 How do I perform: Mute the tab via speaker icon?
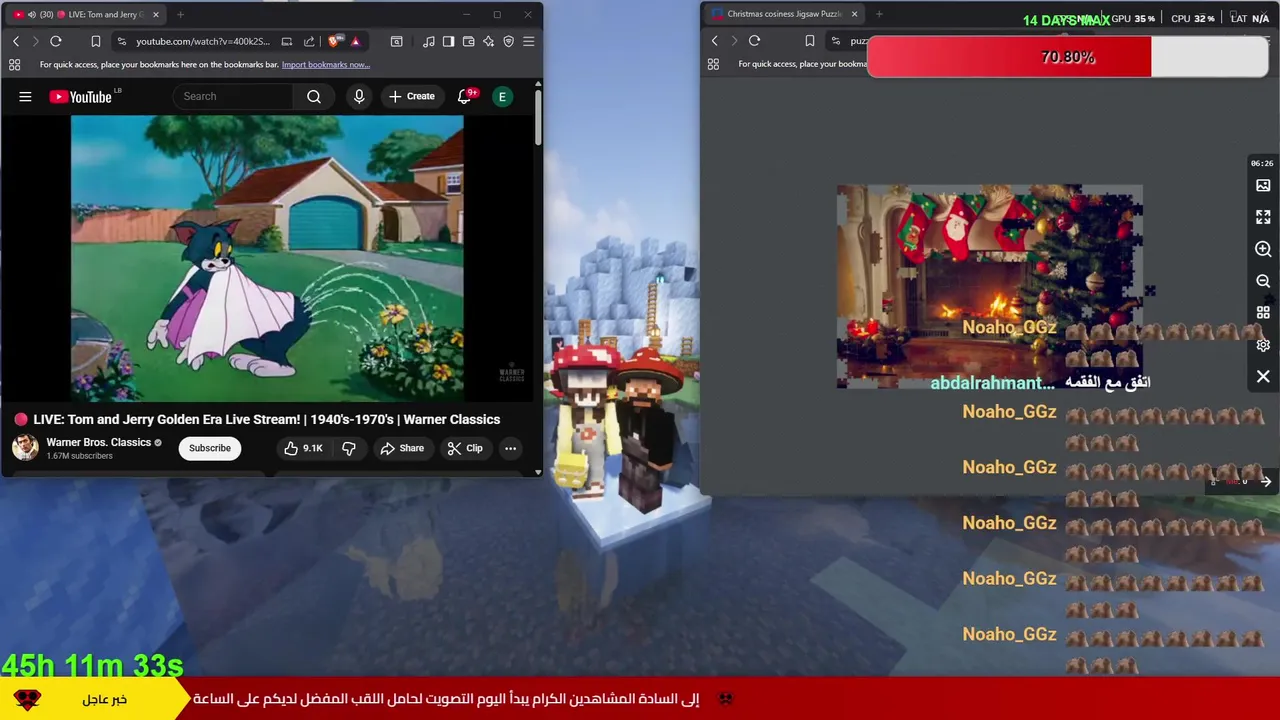pos(32,15)
